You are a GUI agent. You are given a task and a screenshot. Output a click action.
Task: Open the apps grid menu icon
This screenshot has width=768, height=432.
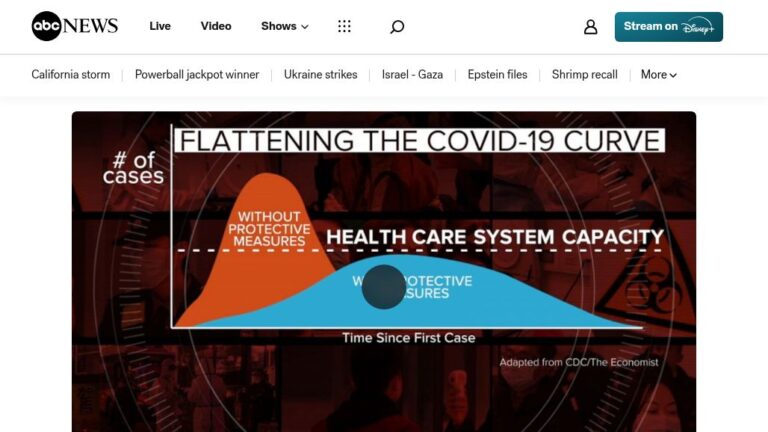click(x=344, y=26)
